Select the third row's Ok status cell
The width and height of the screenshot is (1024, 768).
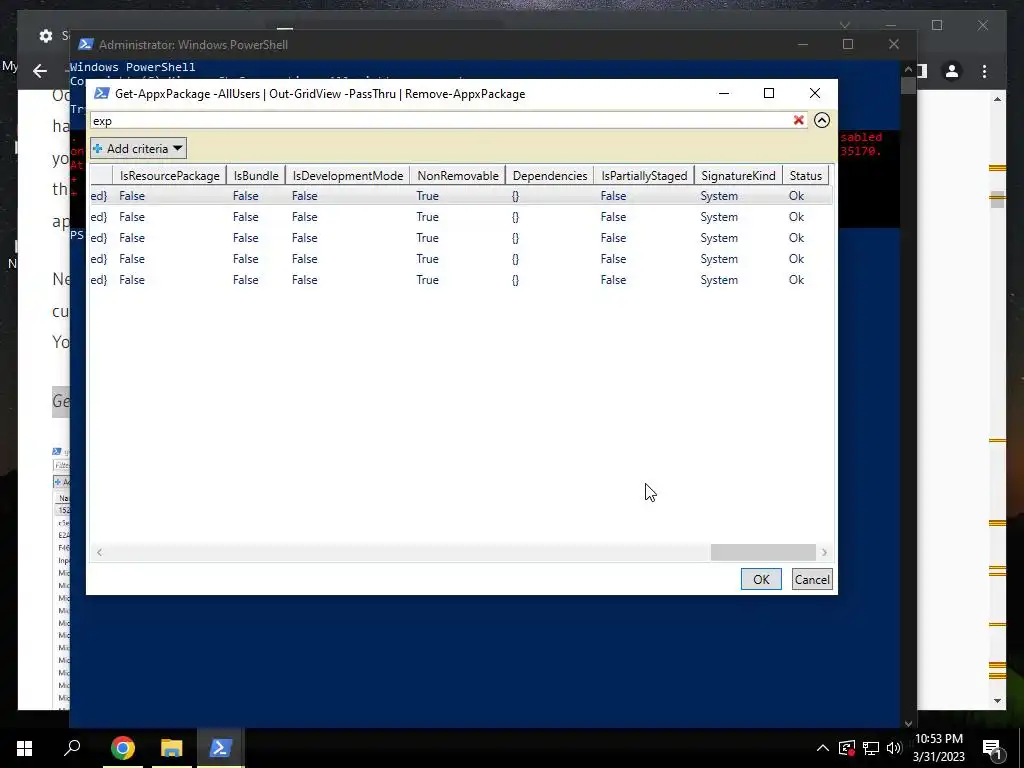[x=796, y=238]
